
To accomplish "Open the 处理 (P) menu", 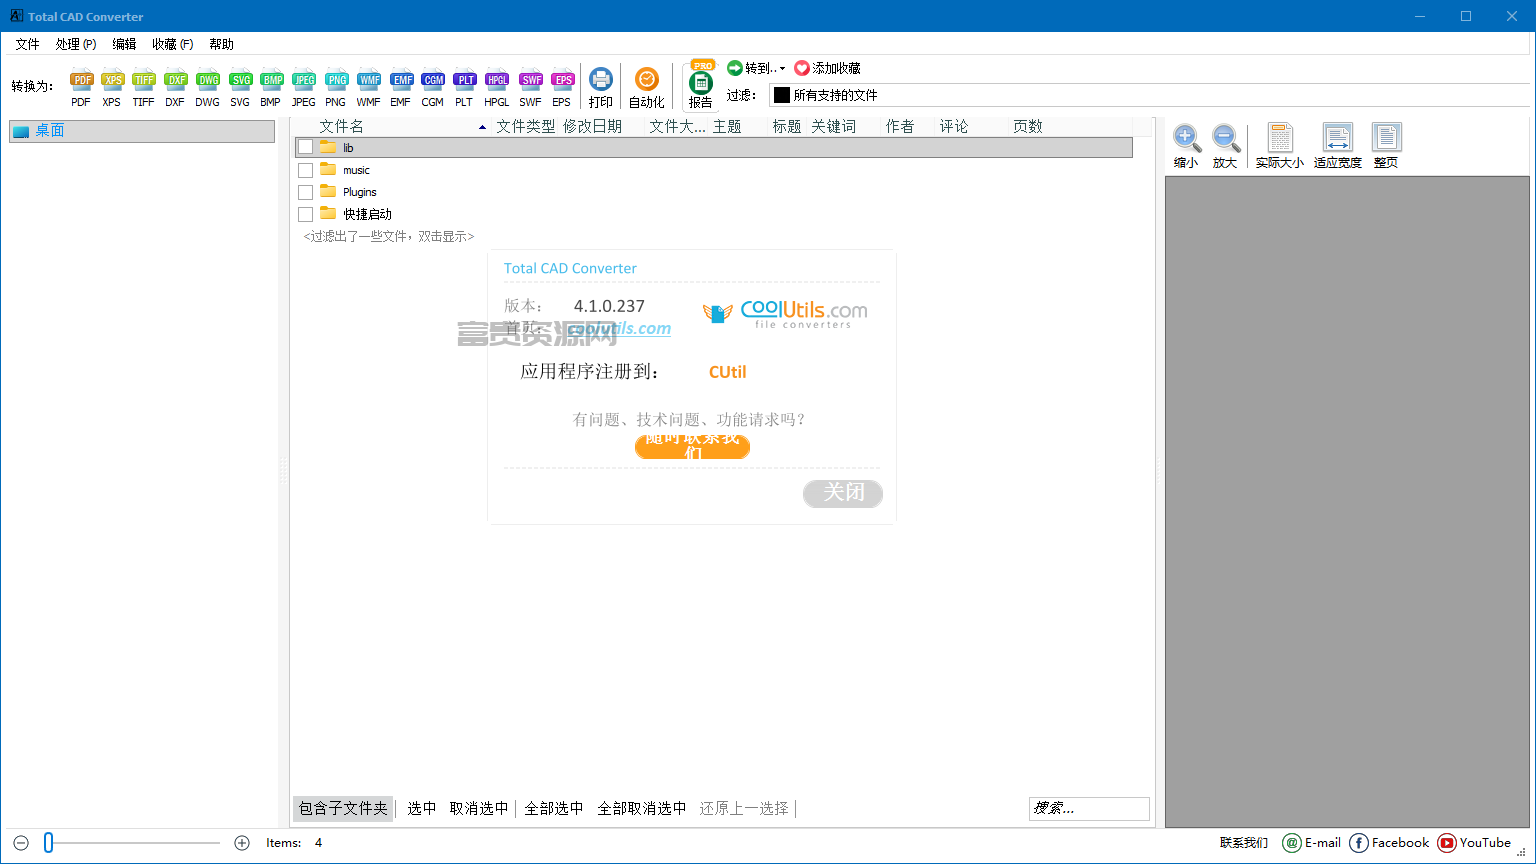I will pos(76,44).
